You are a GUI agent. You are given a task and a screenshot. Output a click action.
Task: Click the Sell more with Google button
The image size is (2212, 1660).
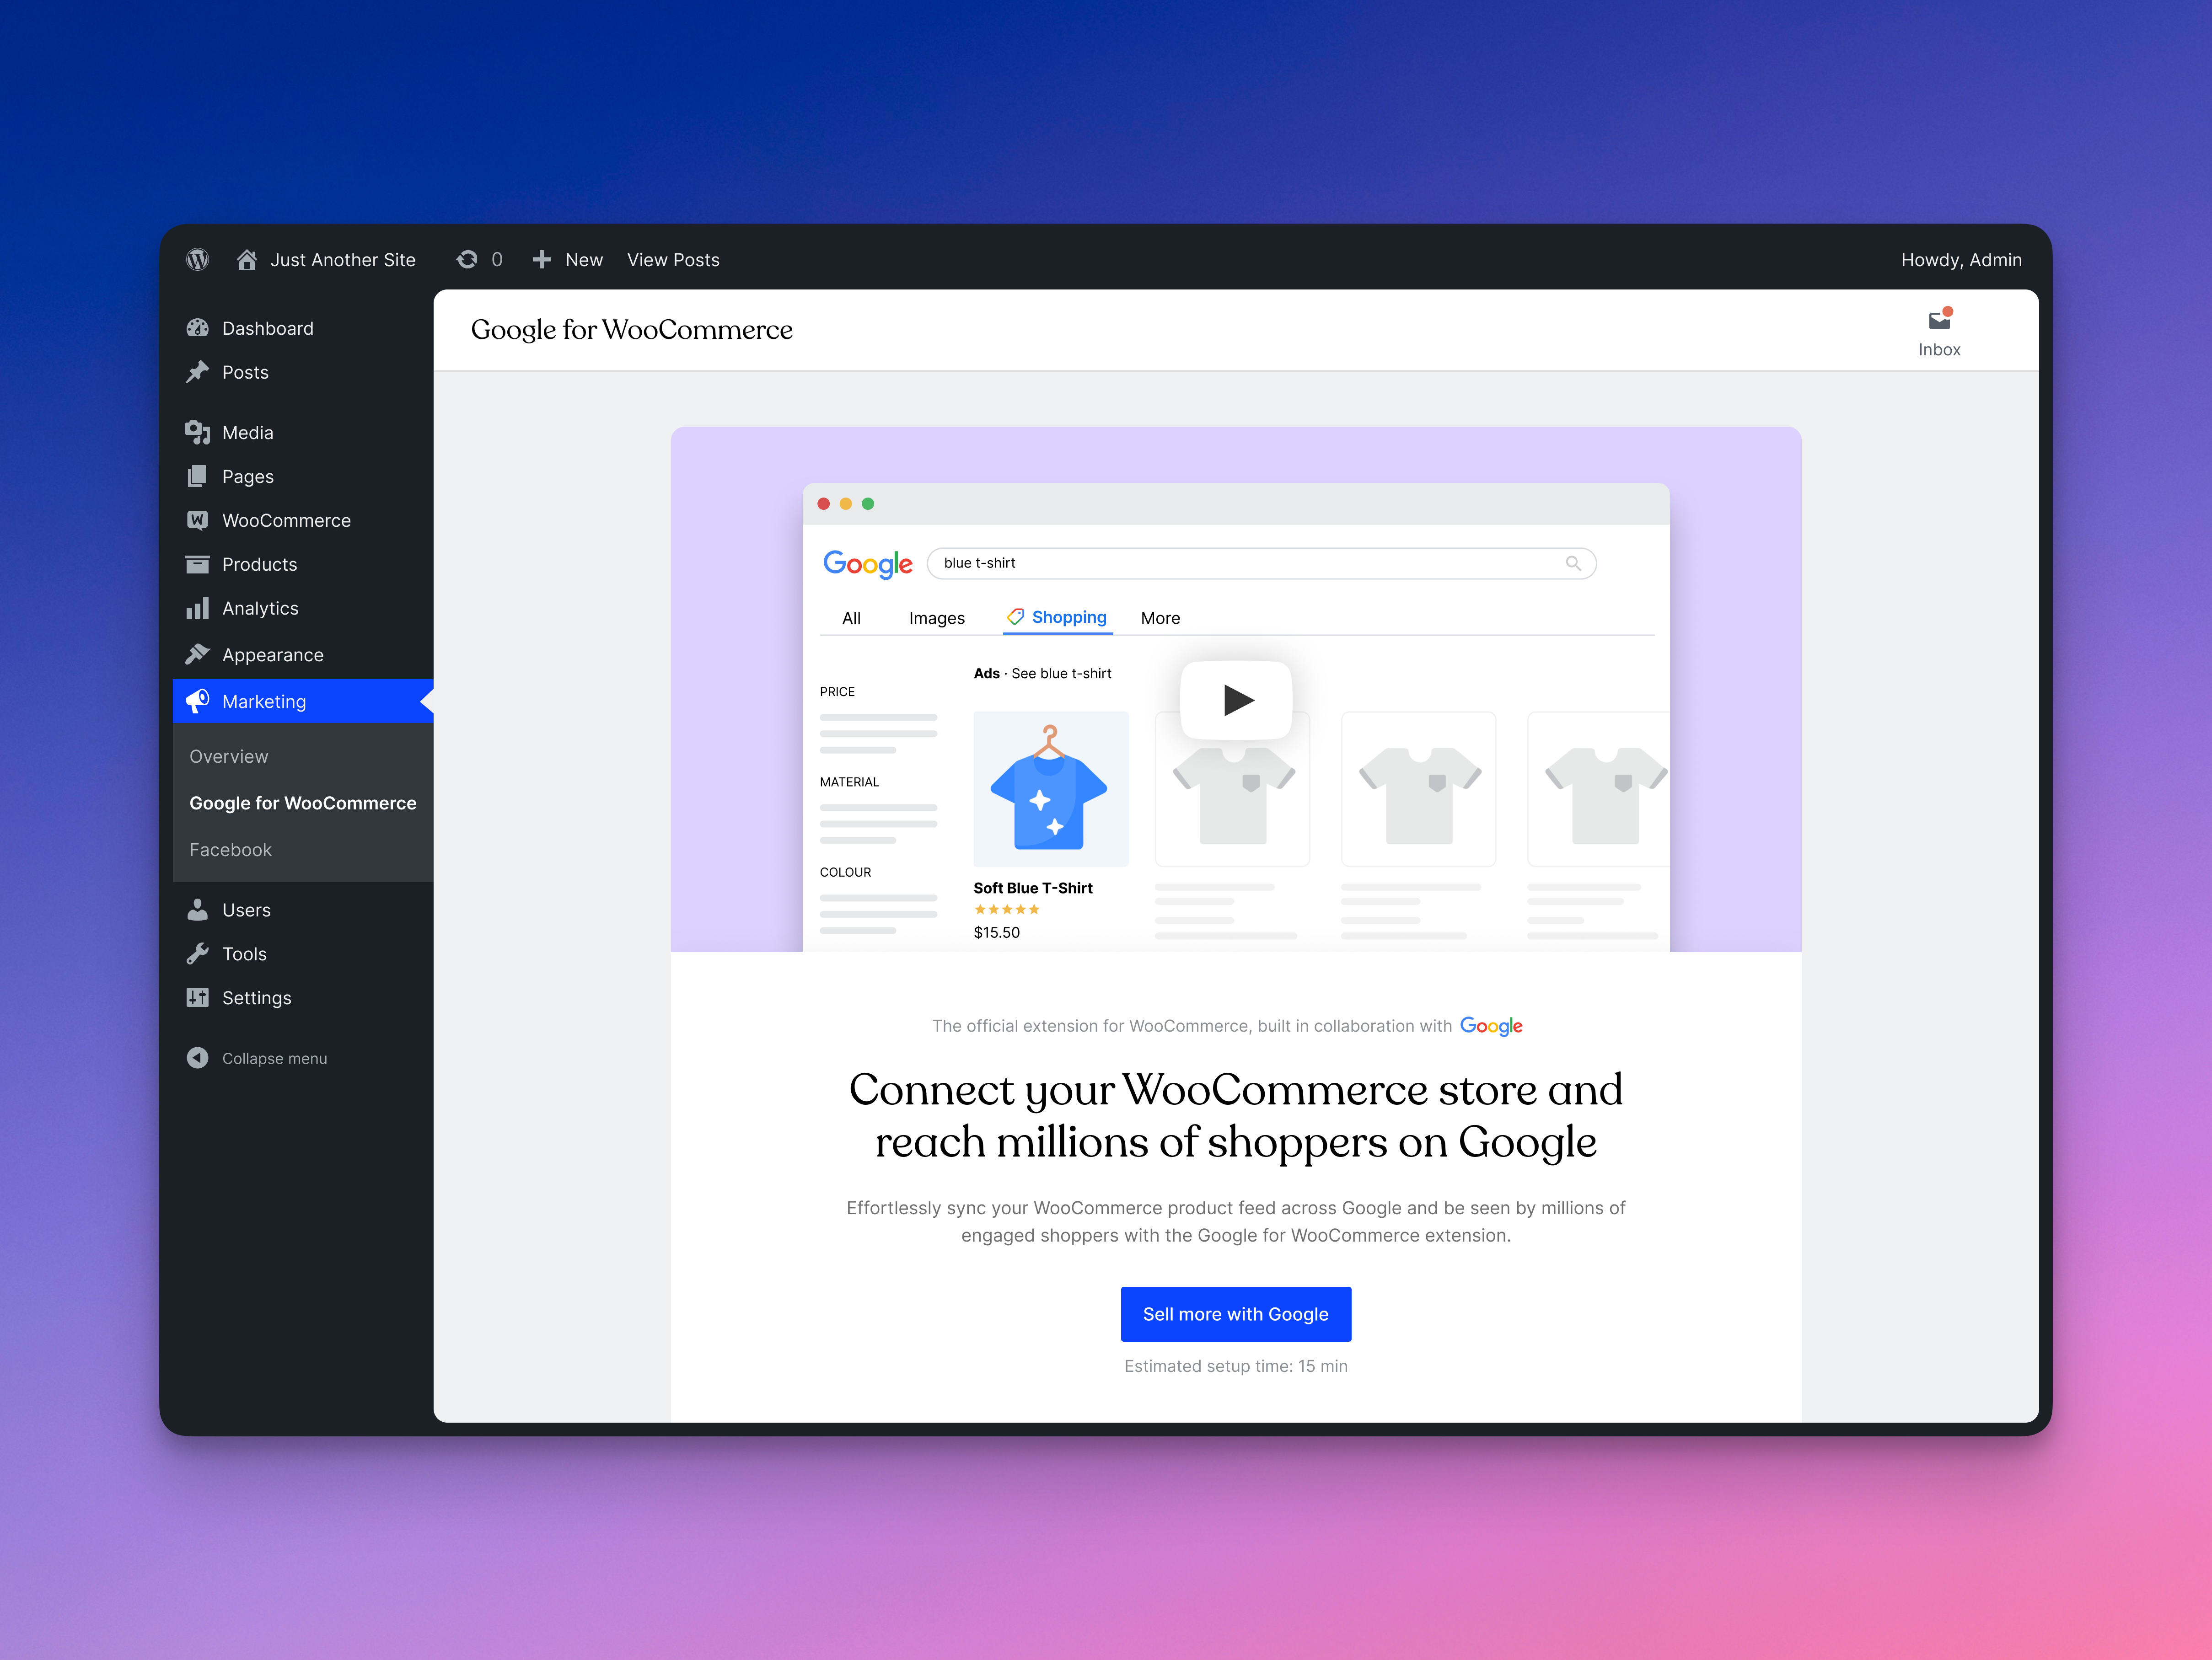1236,1313
